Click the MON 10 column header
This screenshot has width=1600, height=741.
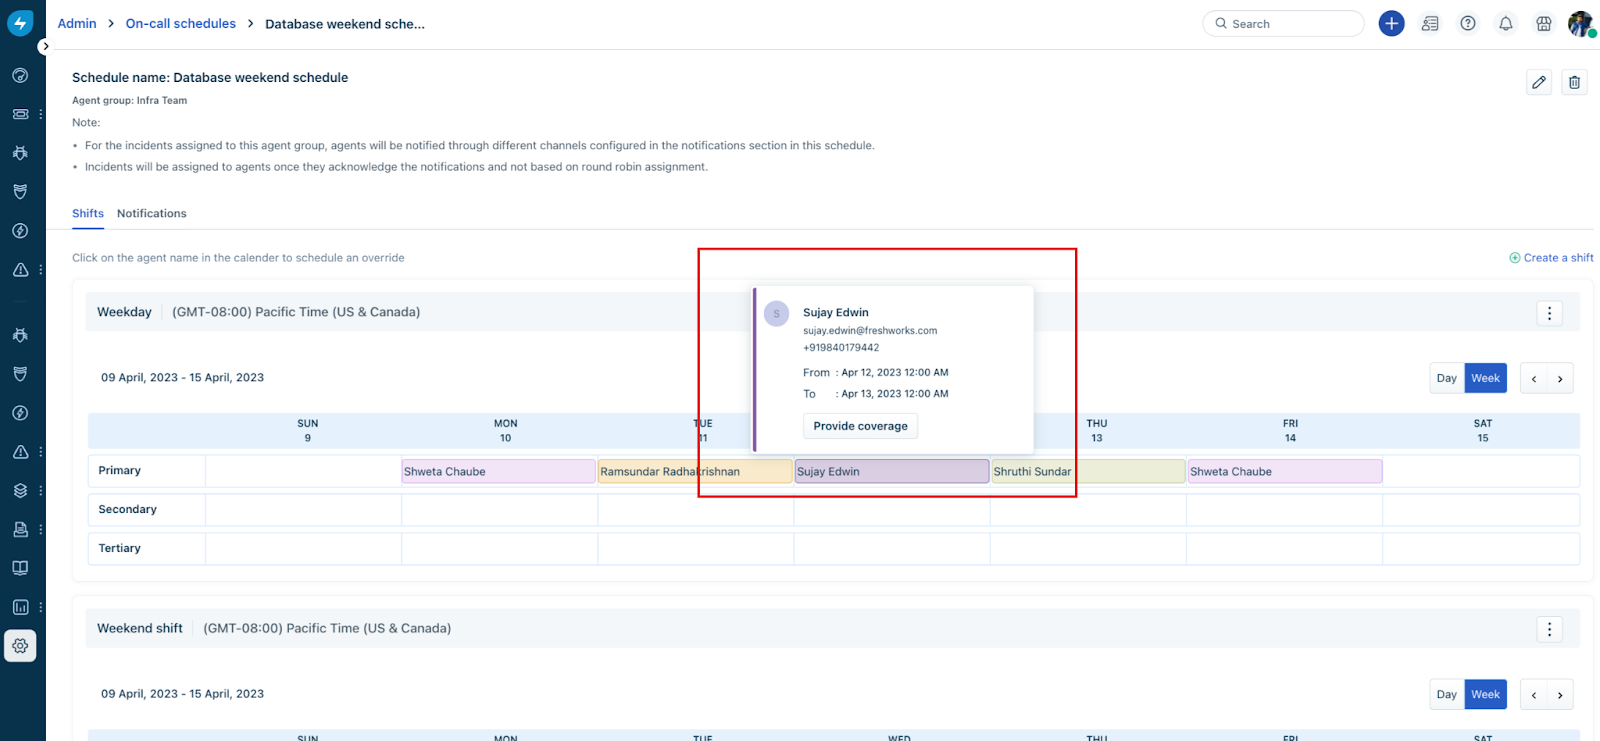coord(505,430)
